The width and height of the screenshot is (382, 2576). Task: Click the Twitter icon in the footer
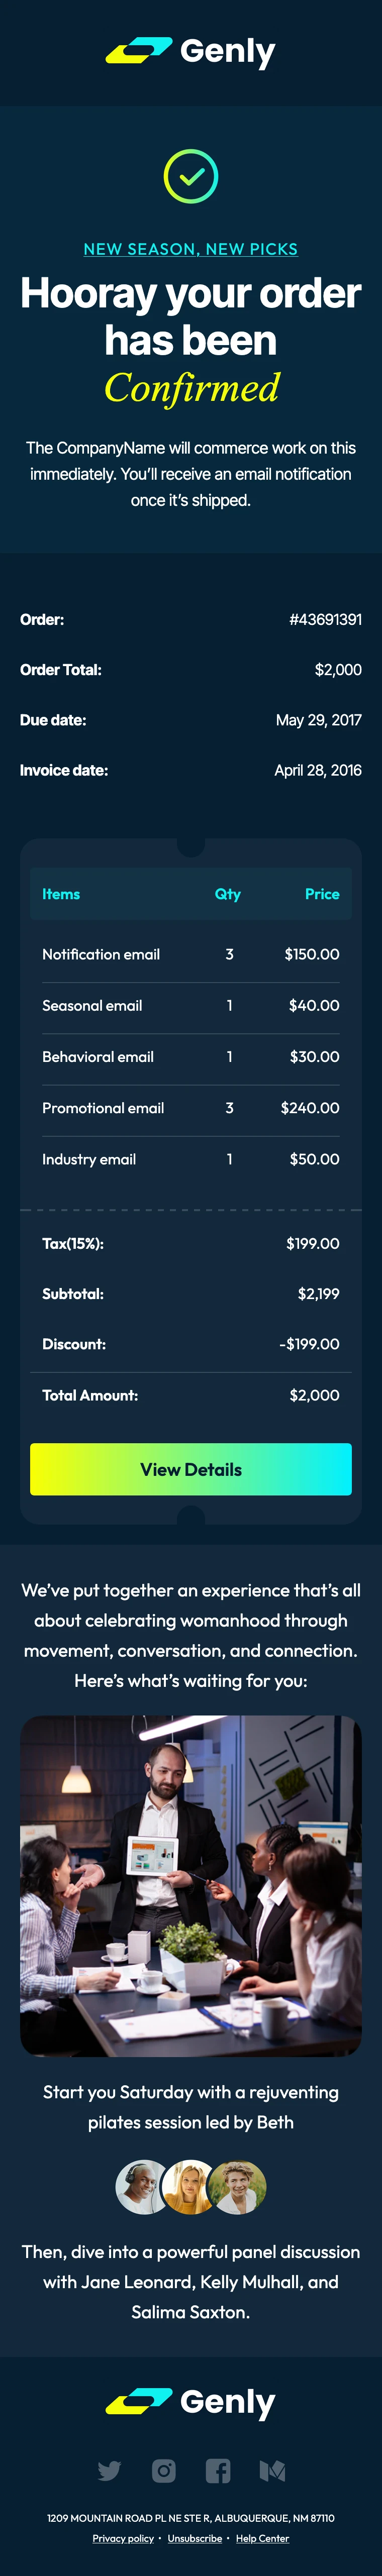pyautogui.click(x=109, y=2471)
